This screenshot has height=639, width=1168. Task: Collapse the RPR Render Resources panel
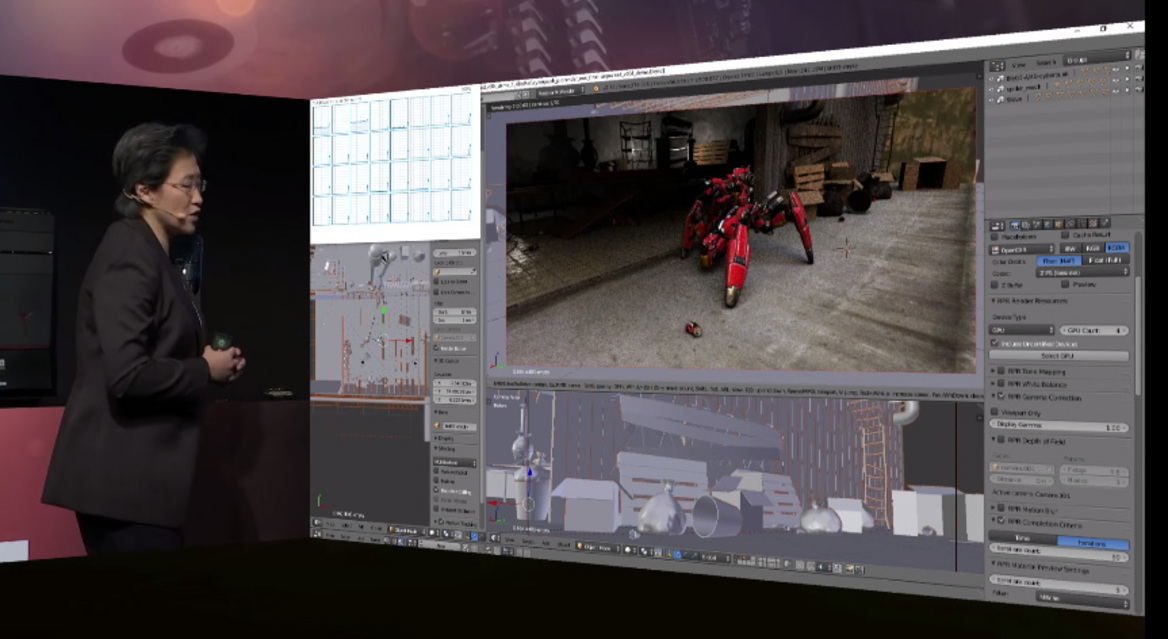(x=993, y=300)
